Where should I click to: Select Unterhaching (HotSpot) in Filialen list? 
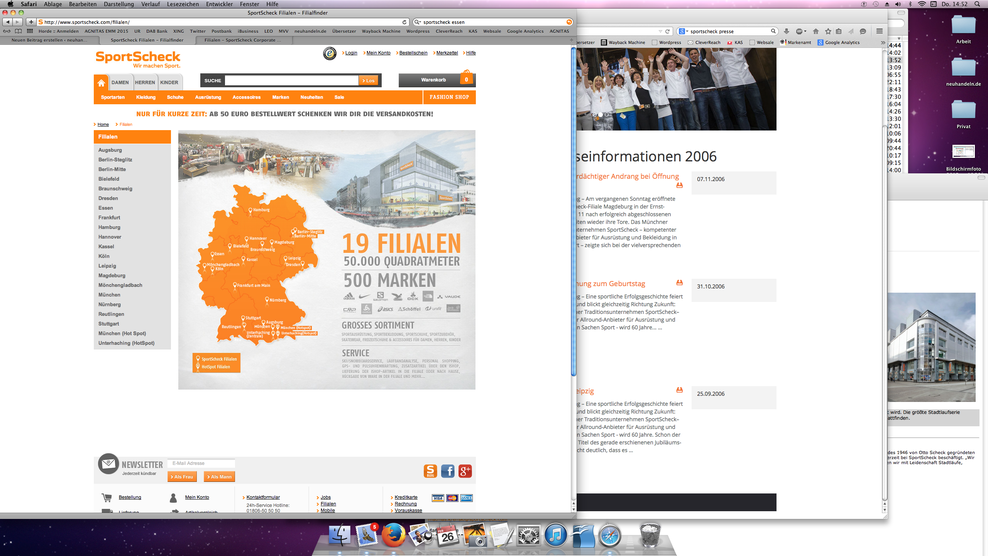[126, 343]
